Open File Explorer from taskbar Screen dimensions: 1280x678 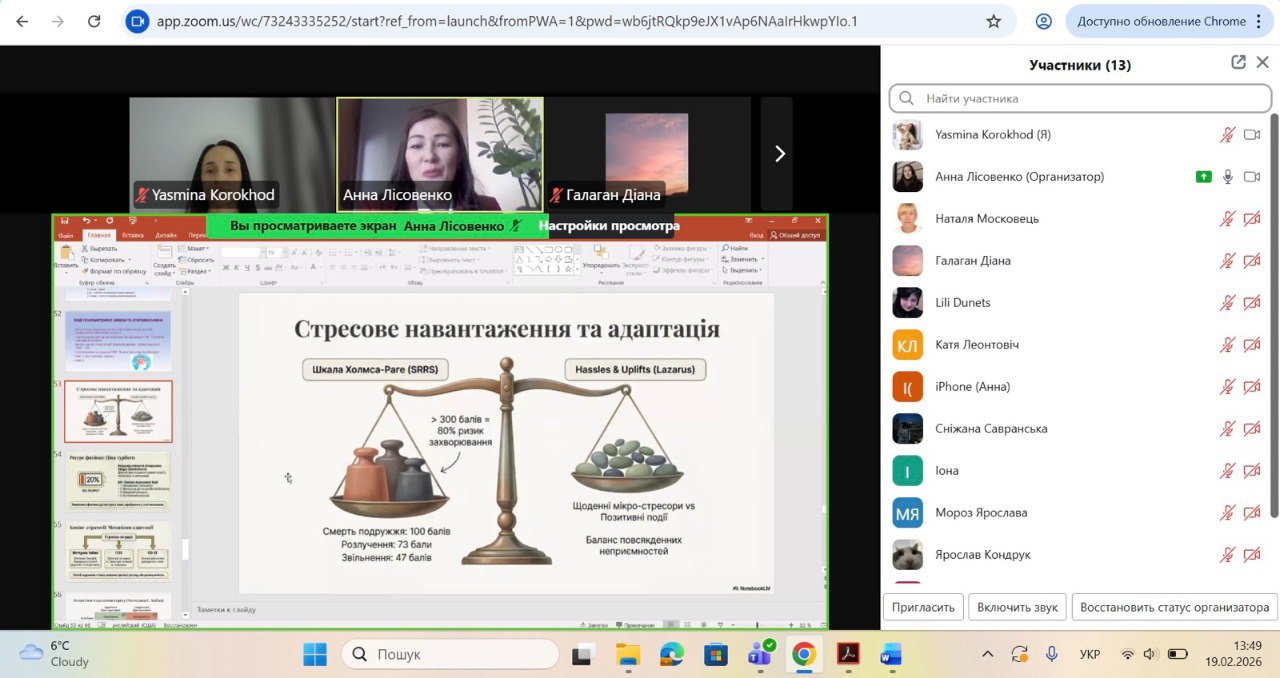[x=628, y=655]
